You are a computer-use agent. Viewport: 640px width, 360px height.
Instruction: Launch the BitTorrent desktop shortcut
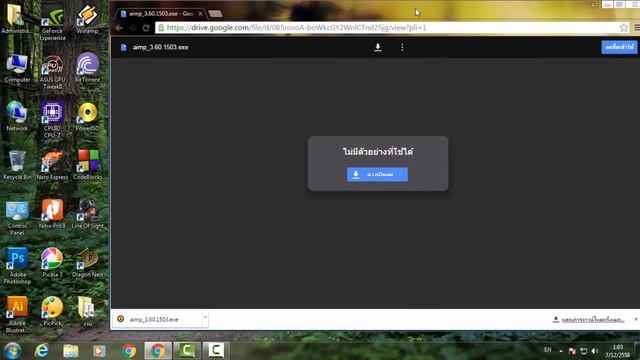click(87, 68)
